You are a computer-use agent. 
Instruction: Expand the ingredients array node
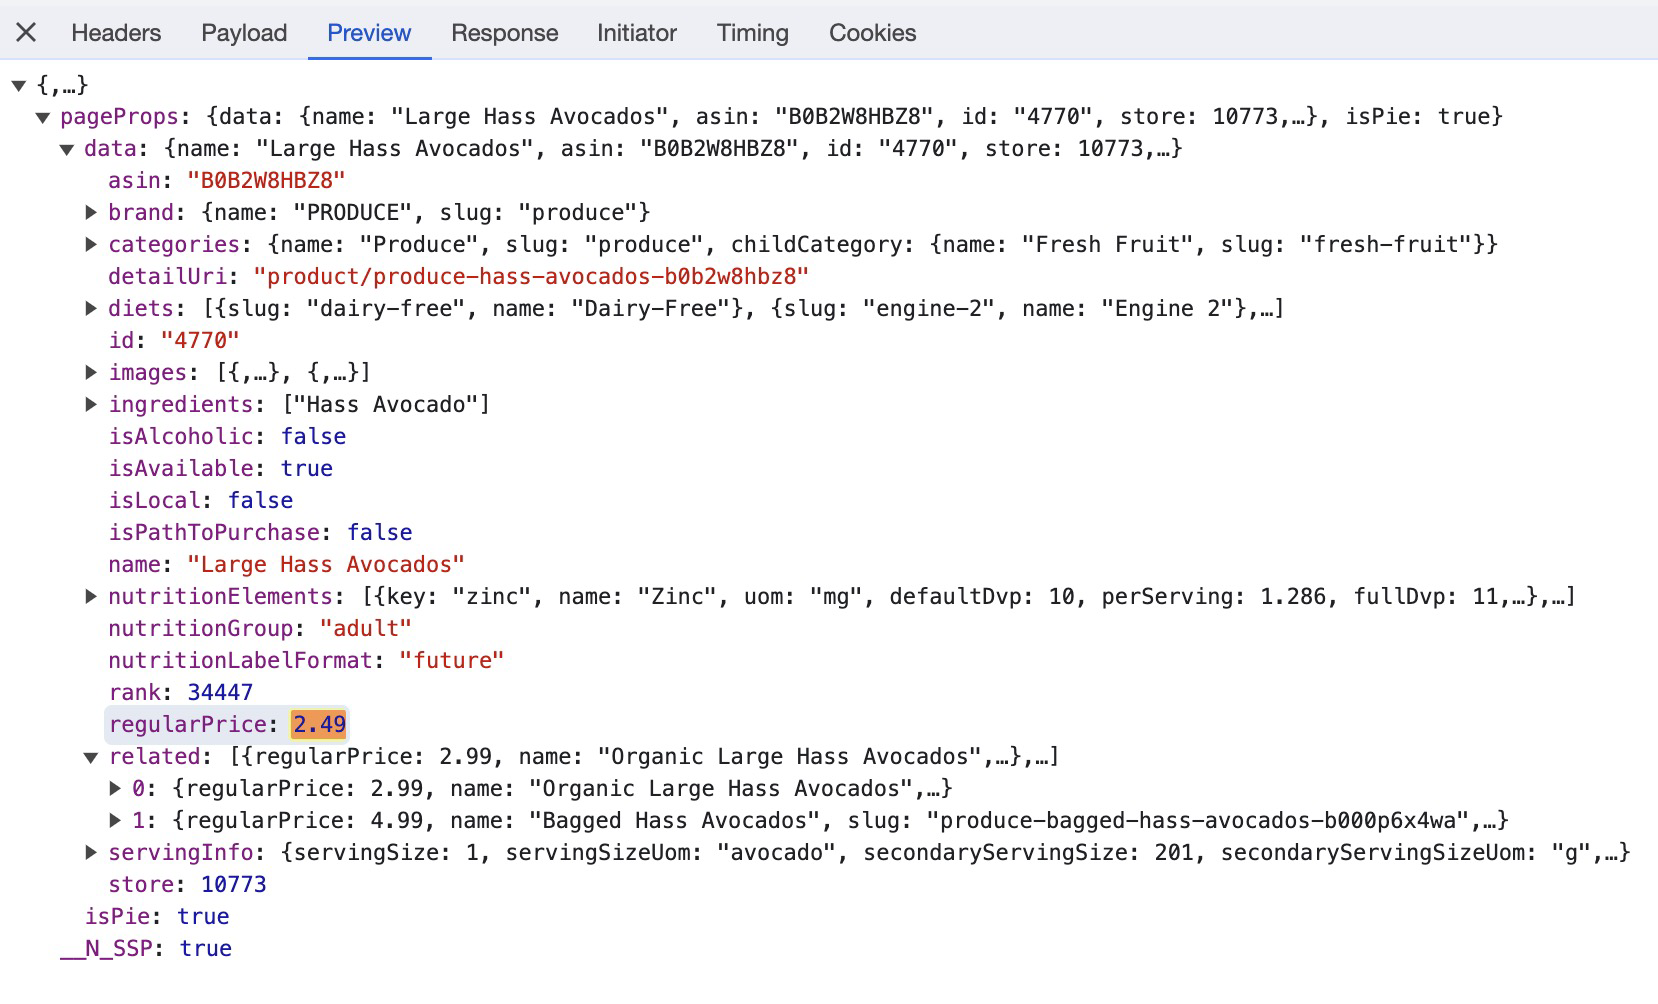tap(91, 404)
